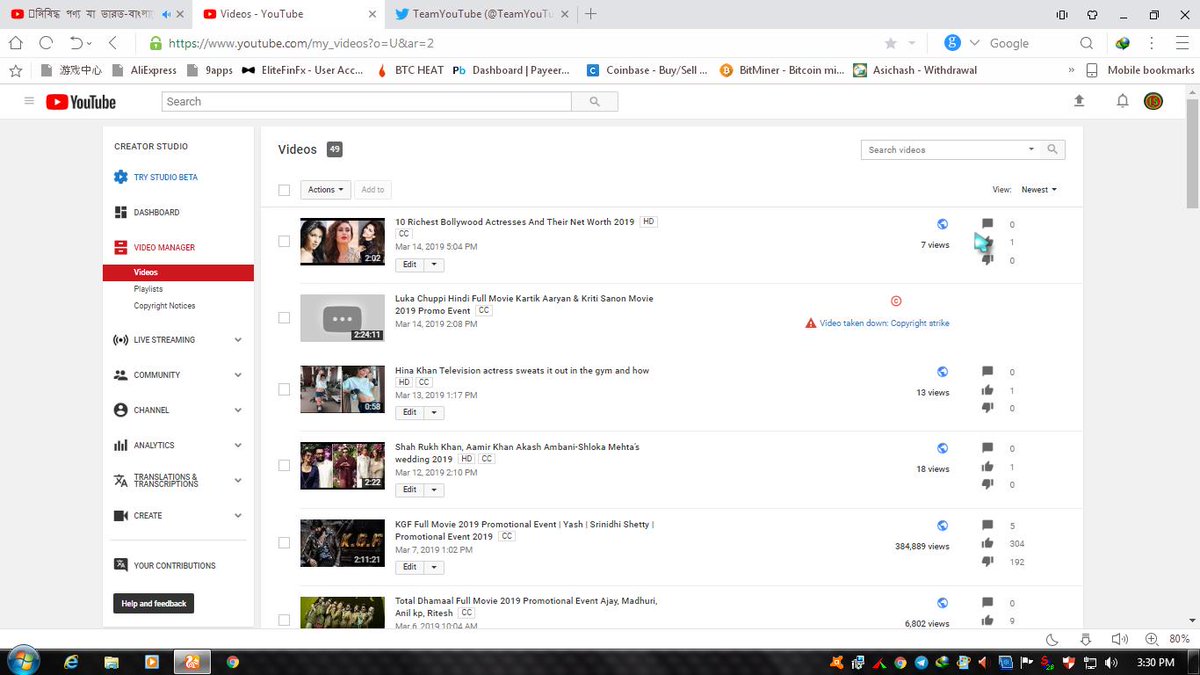This screenshot has height=675, width=1200.
Task: Click the globe icon of 10 Richest Bollywood video
Action: 942,224
